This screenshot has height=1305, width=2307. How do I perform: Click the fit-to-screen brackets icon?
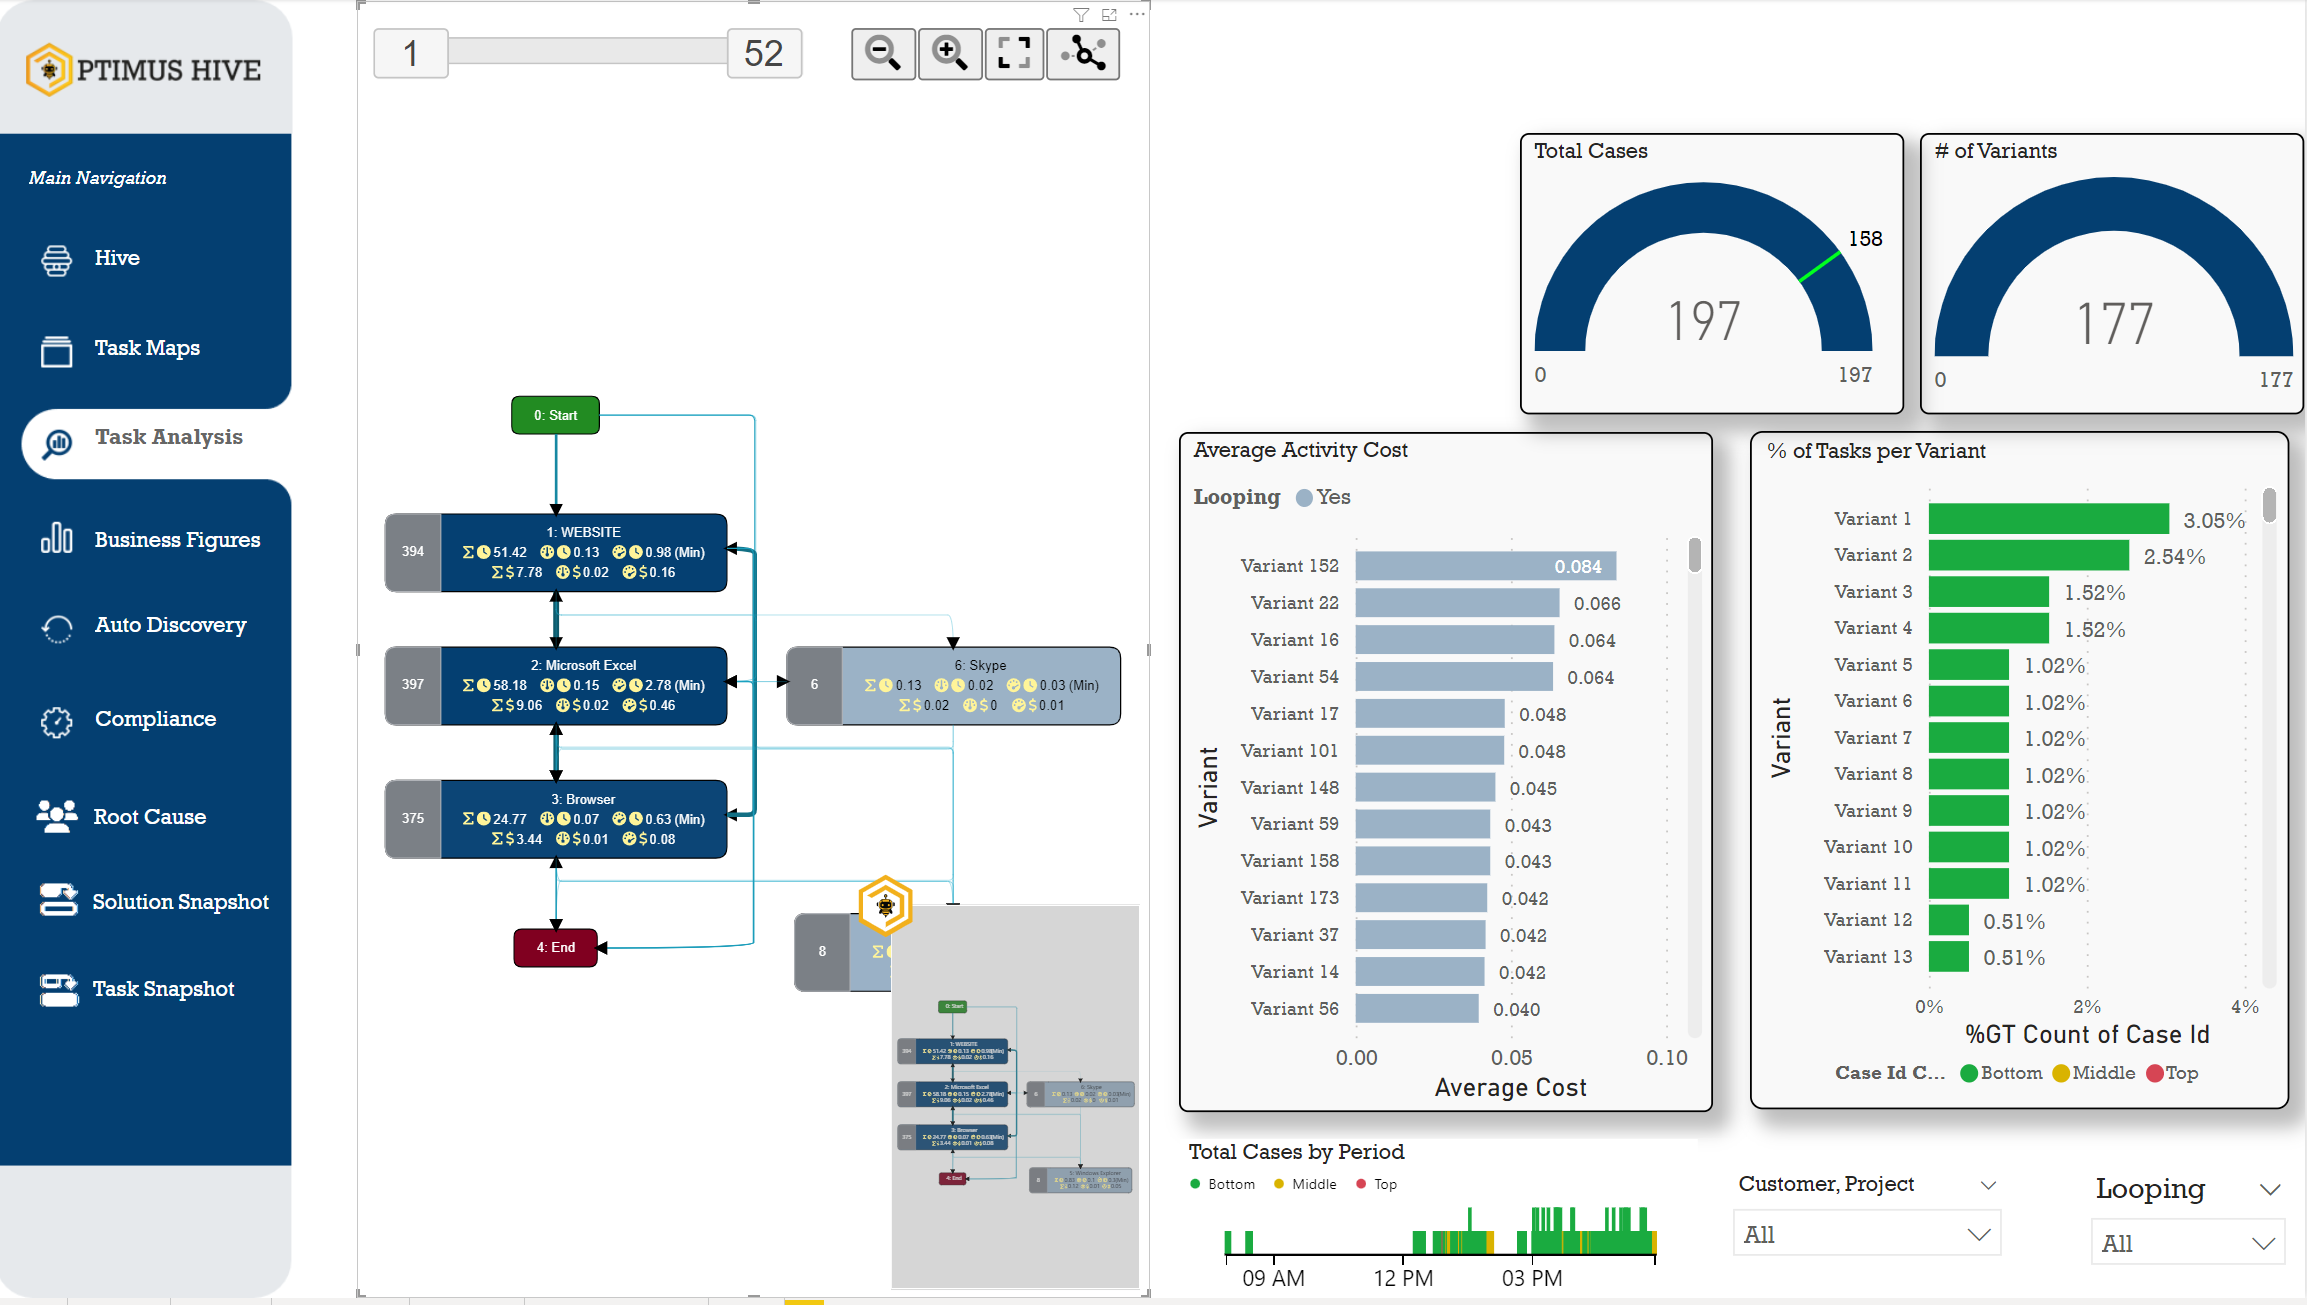point(1014,53)
